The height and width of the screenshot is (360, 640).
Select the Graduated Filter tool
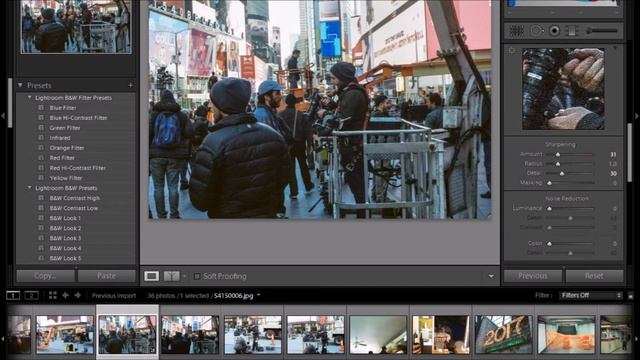(572, 31)
